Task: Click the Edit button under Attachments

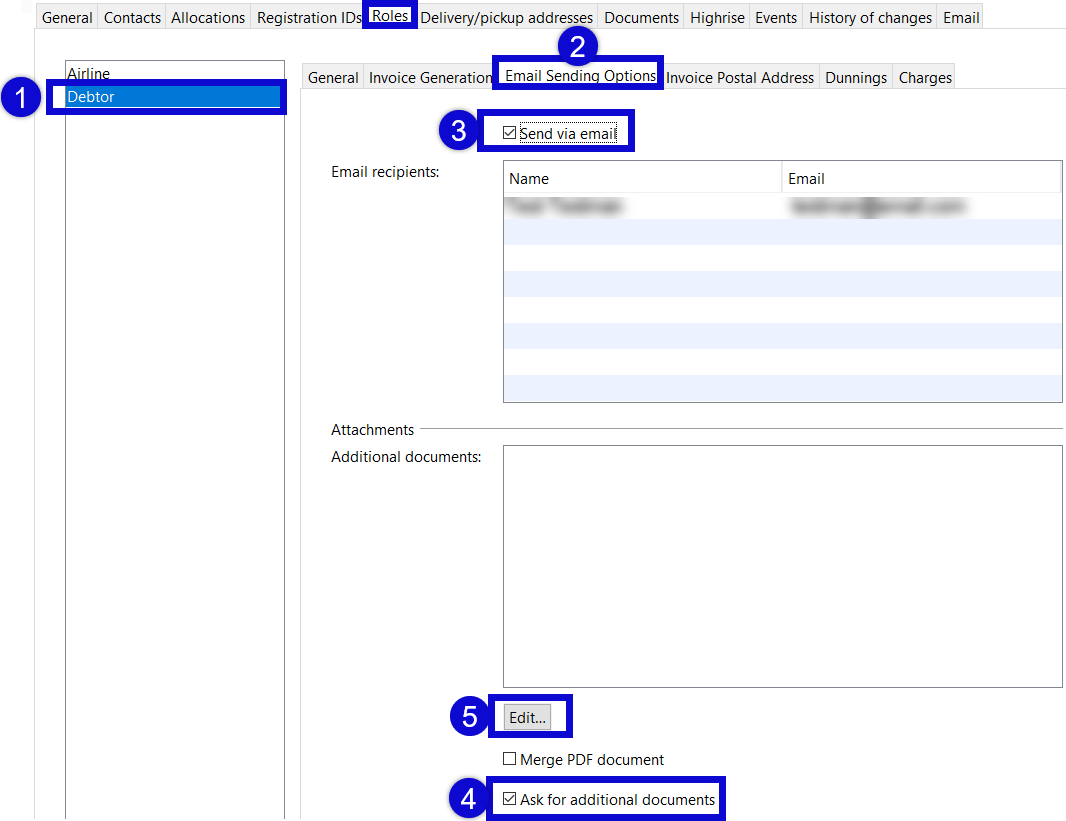Action: [530, 717]
